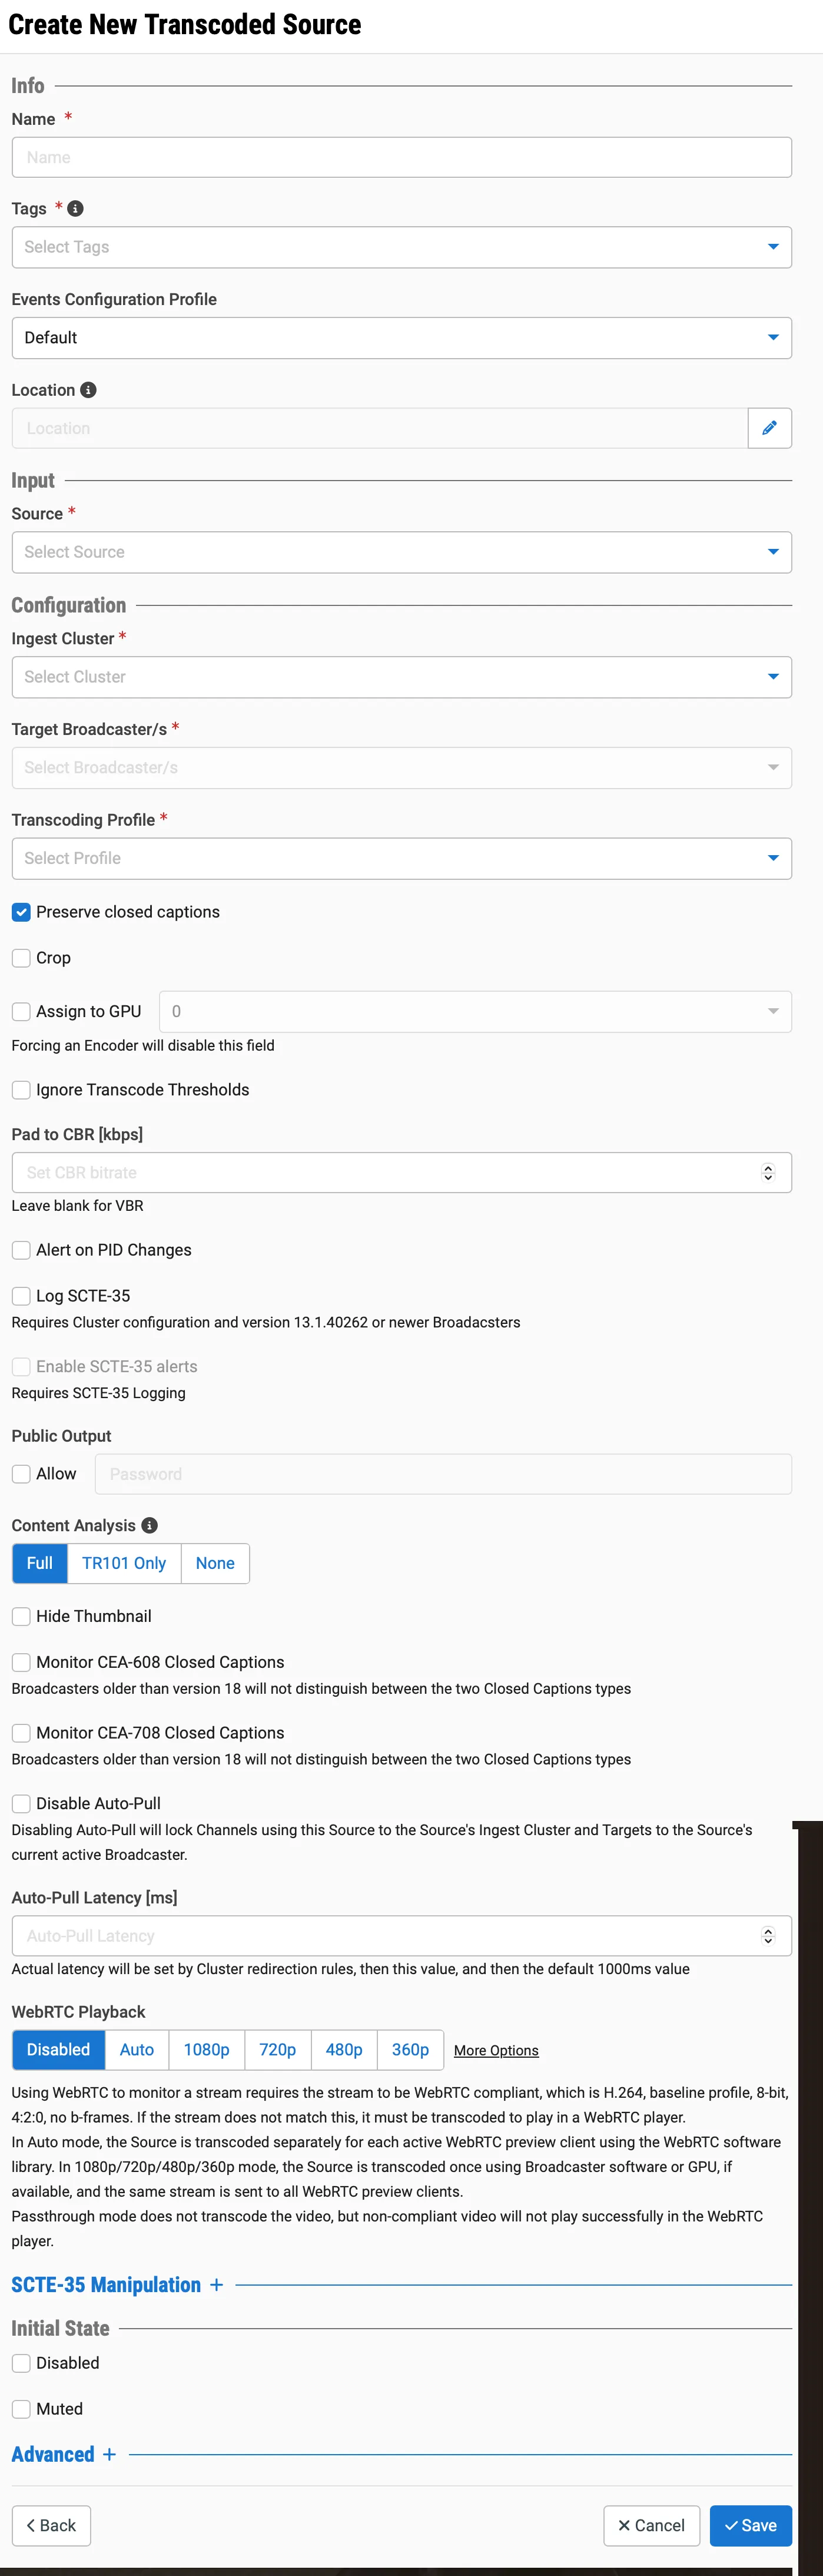
Task: Select None for content analysis
Action: [x=215, y=1563]
